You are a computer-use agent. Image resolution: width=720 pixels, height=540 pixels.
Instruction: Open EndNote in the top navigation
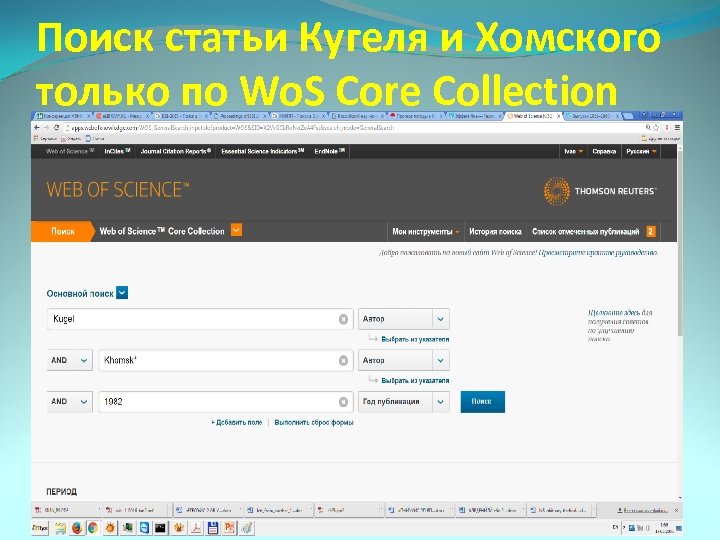[x=329, y=151]
